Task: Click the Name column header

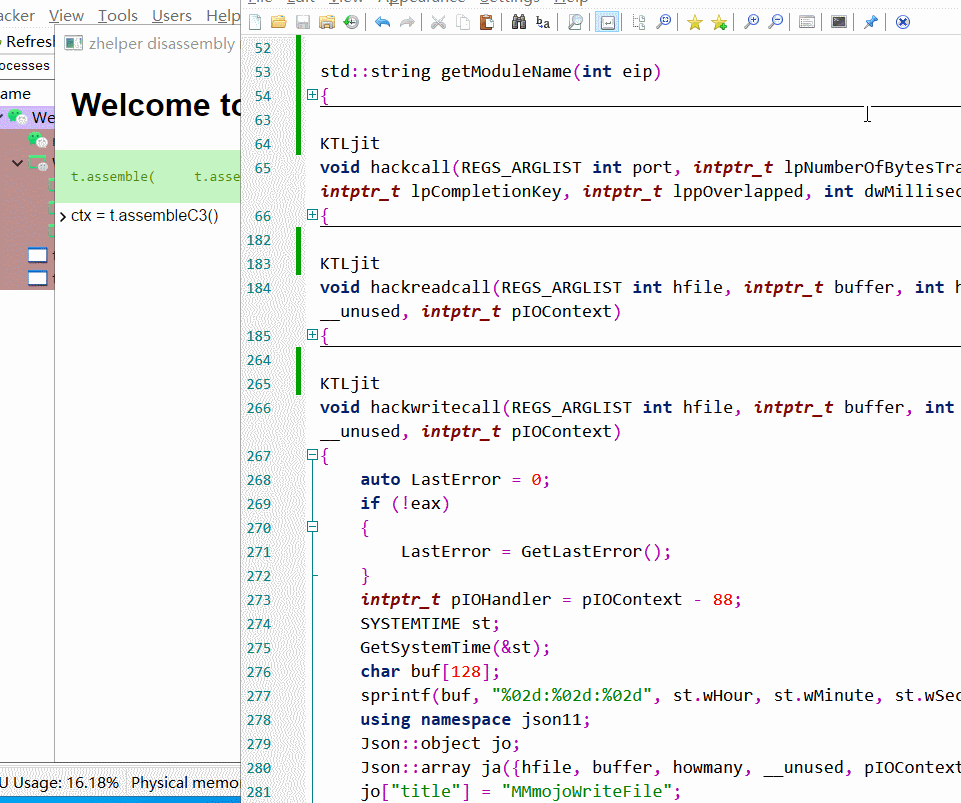Action: point(15,94)
